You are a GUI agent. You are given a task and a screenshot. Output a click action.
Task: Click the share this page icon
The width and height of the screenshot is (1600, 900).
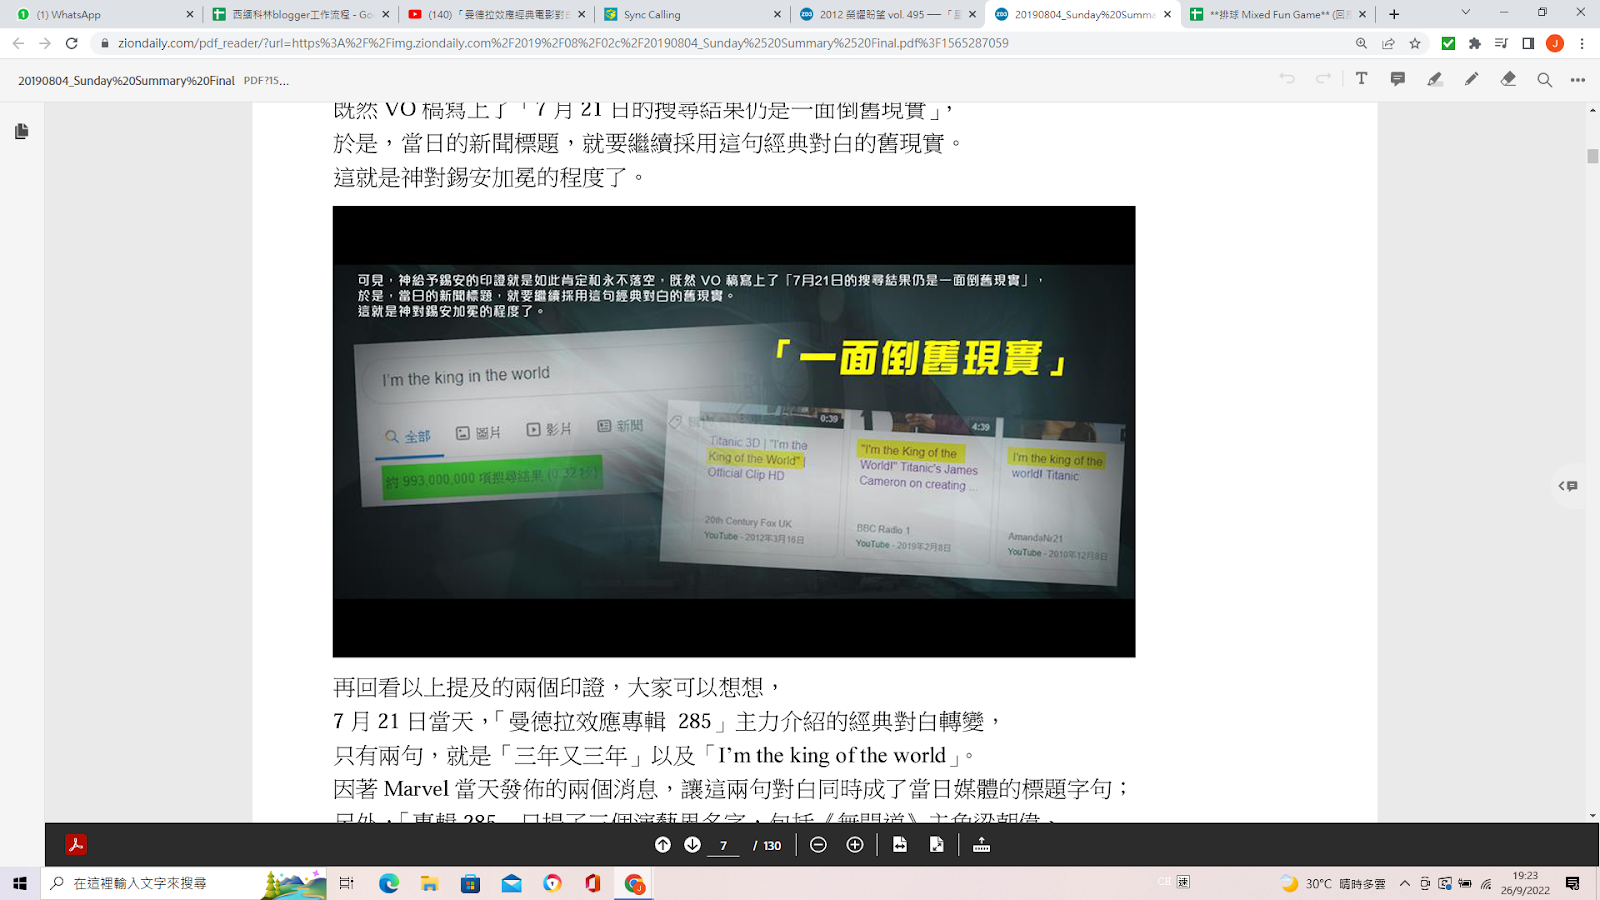coord(1388,43)
